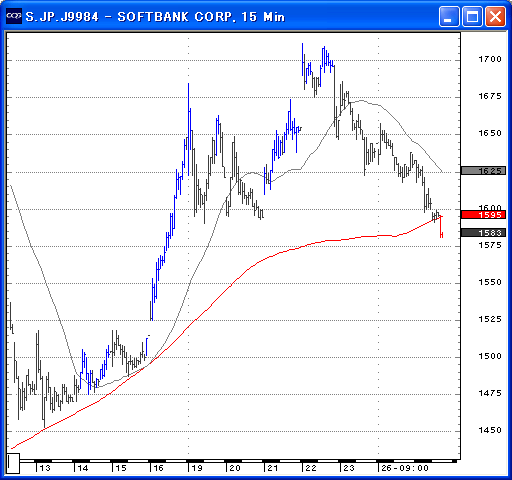Click the 1500 price axis label

pos(490,356)
